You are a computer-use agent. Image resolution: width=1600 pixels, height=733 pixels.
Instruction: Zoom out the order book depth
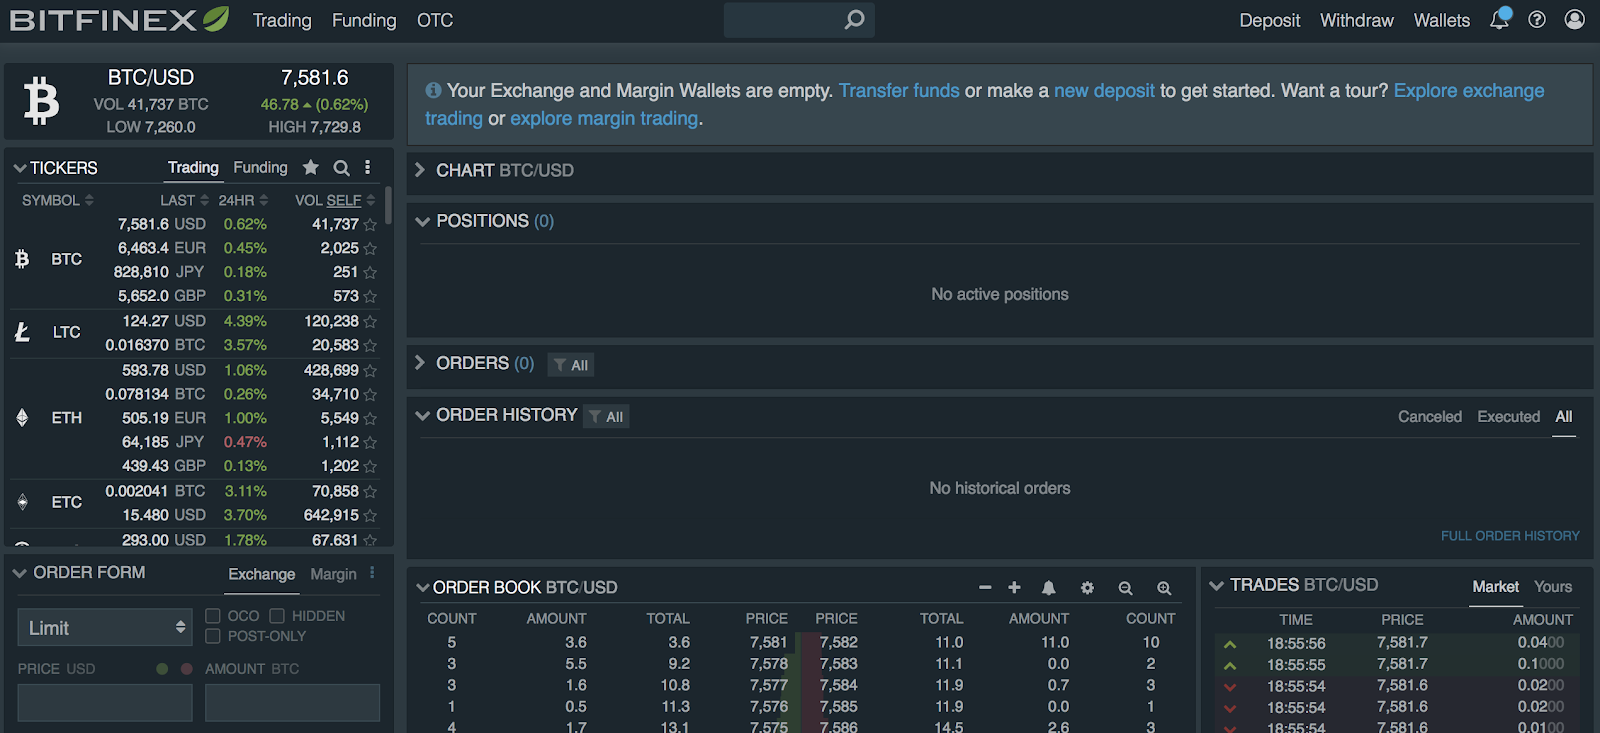(x=1125, y=588)
